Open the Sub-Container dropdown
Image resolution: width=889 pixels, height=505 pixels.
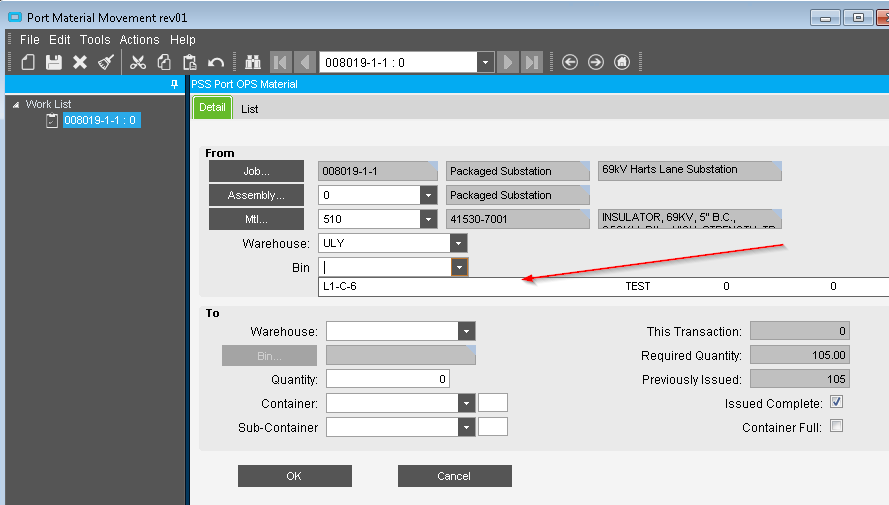[x=466, y=427]
